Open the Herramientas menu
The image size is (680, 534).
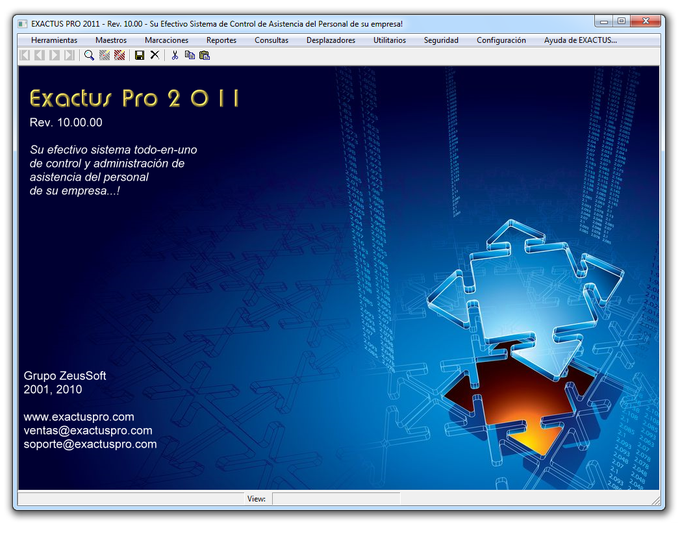[x=54, y=40]
